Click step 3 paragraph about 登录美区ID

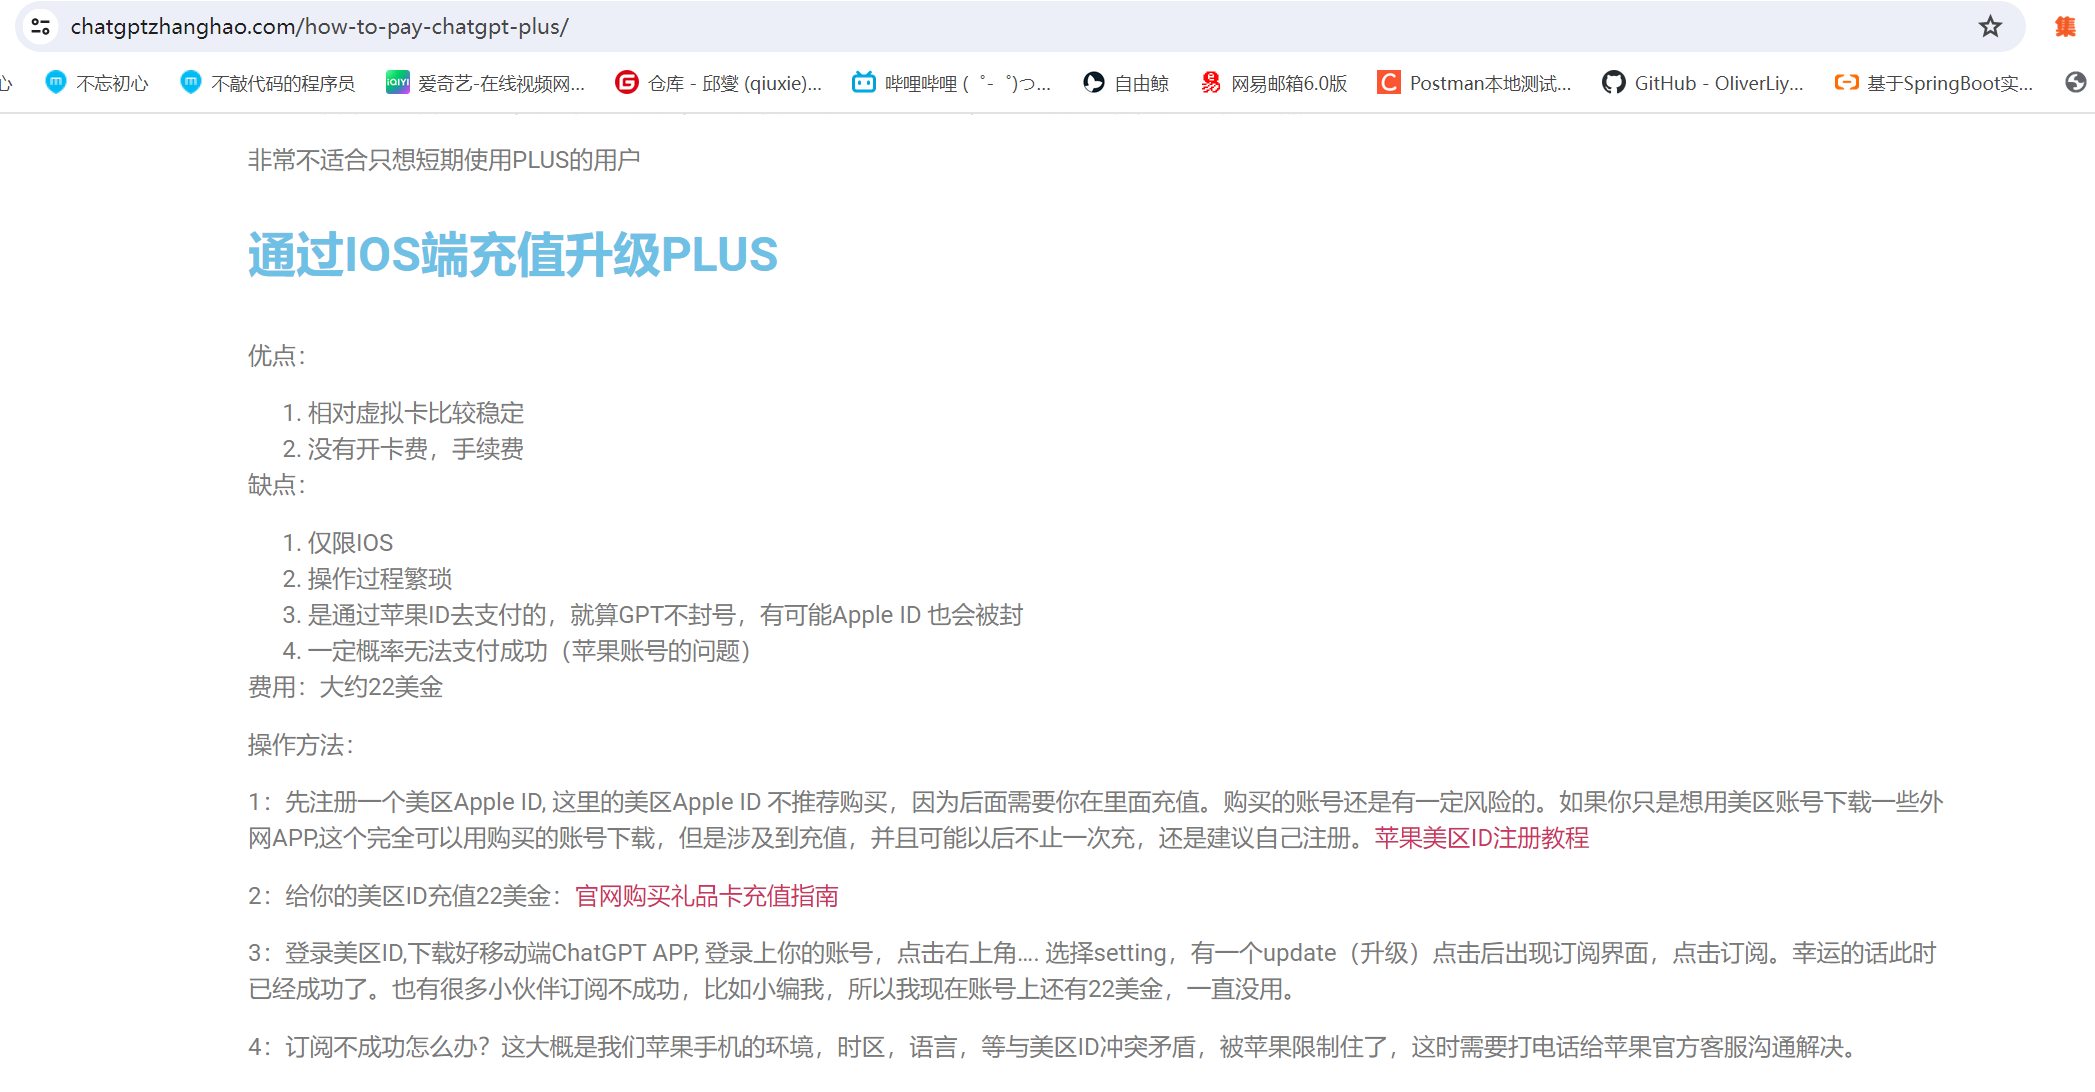pos(1092,971)
